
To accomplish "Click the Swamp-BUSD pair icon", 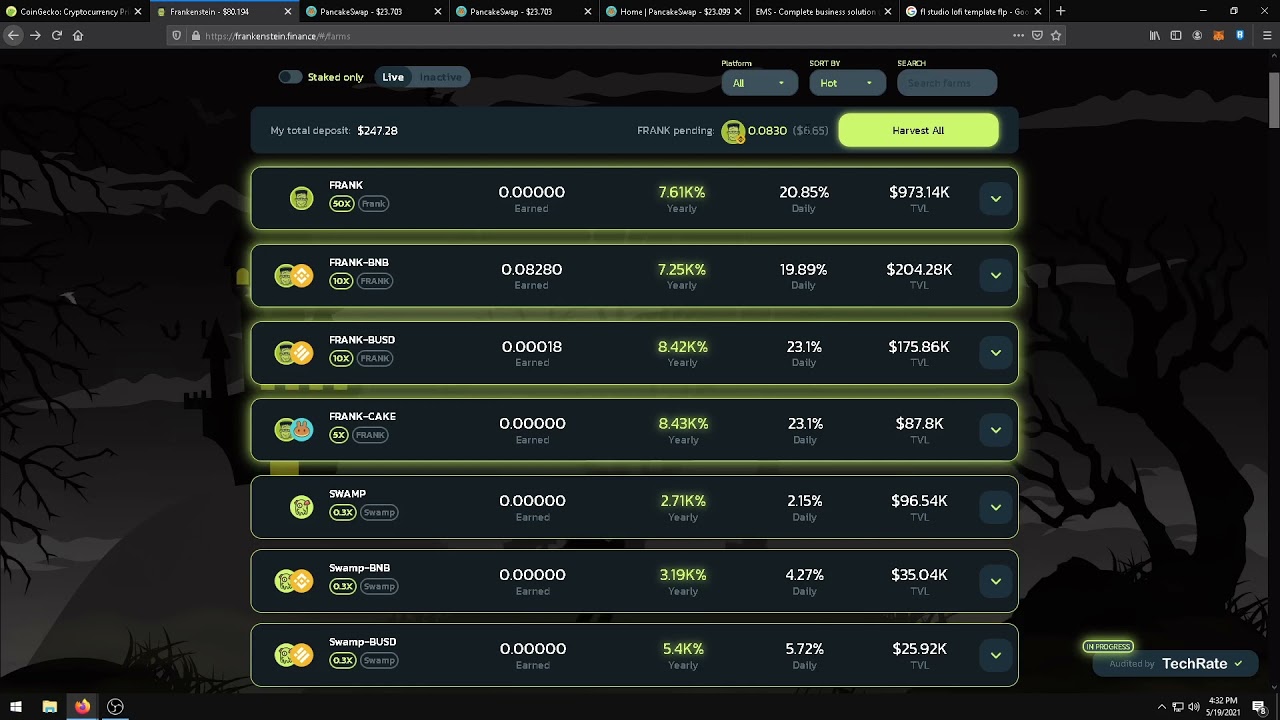I will point(294,655).
